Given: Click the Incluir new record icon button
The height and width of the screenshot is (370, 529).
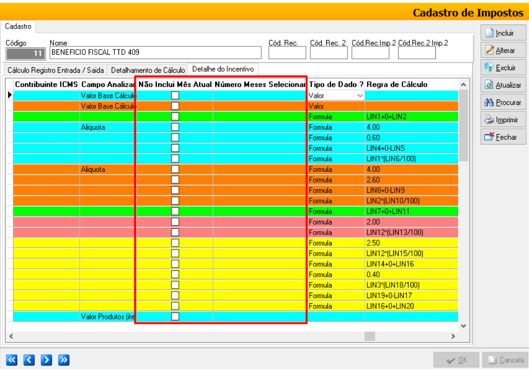Looking at the screenshot, I should click(503, 33).
